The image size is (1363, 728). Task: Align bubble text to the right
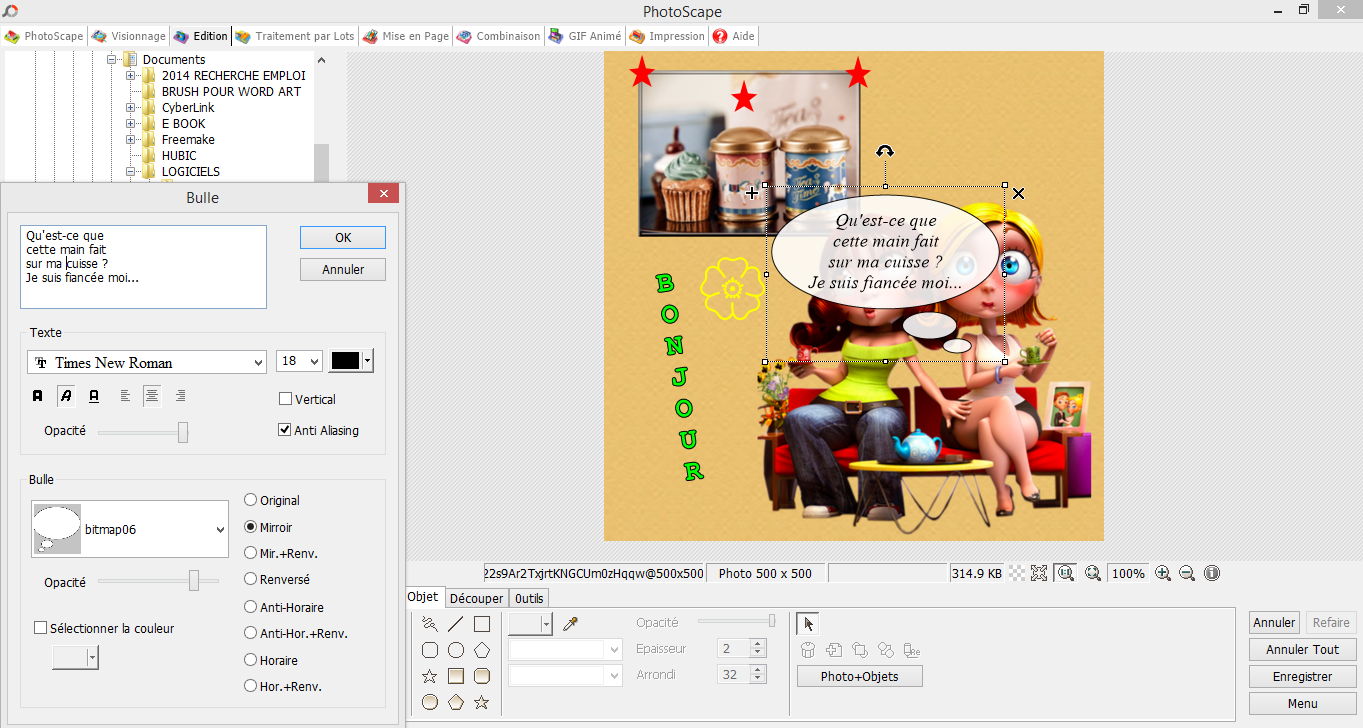180,396
